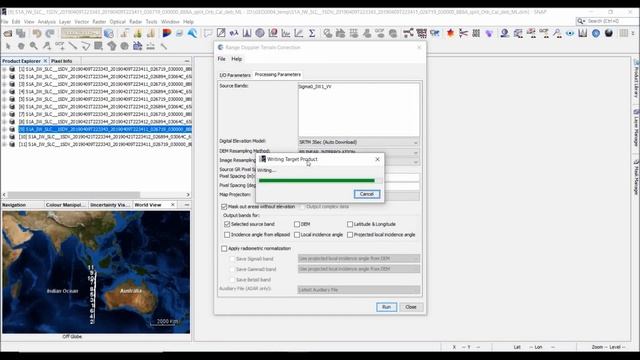Enable the DEM output band checkbox
This screenshot has height=360, width=640.
click(x=297, y=224)
